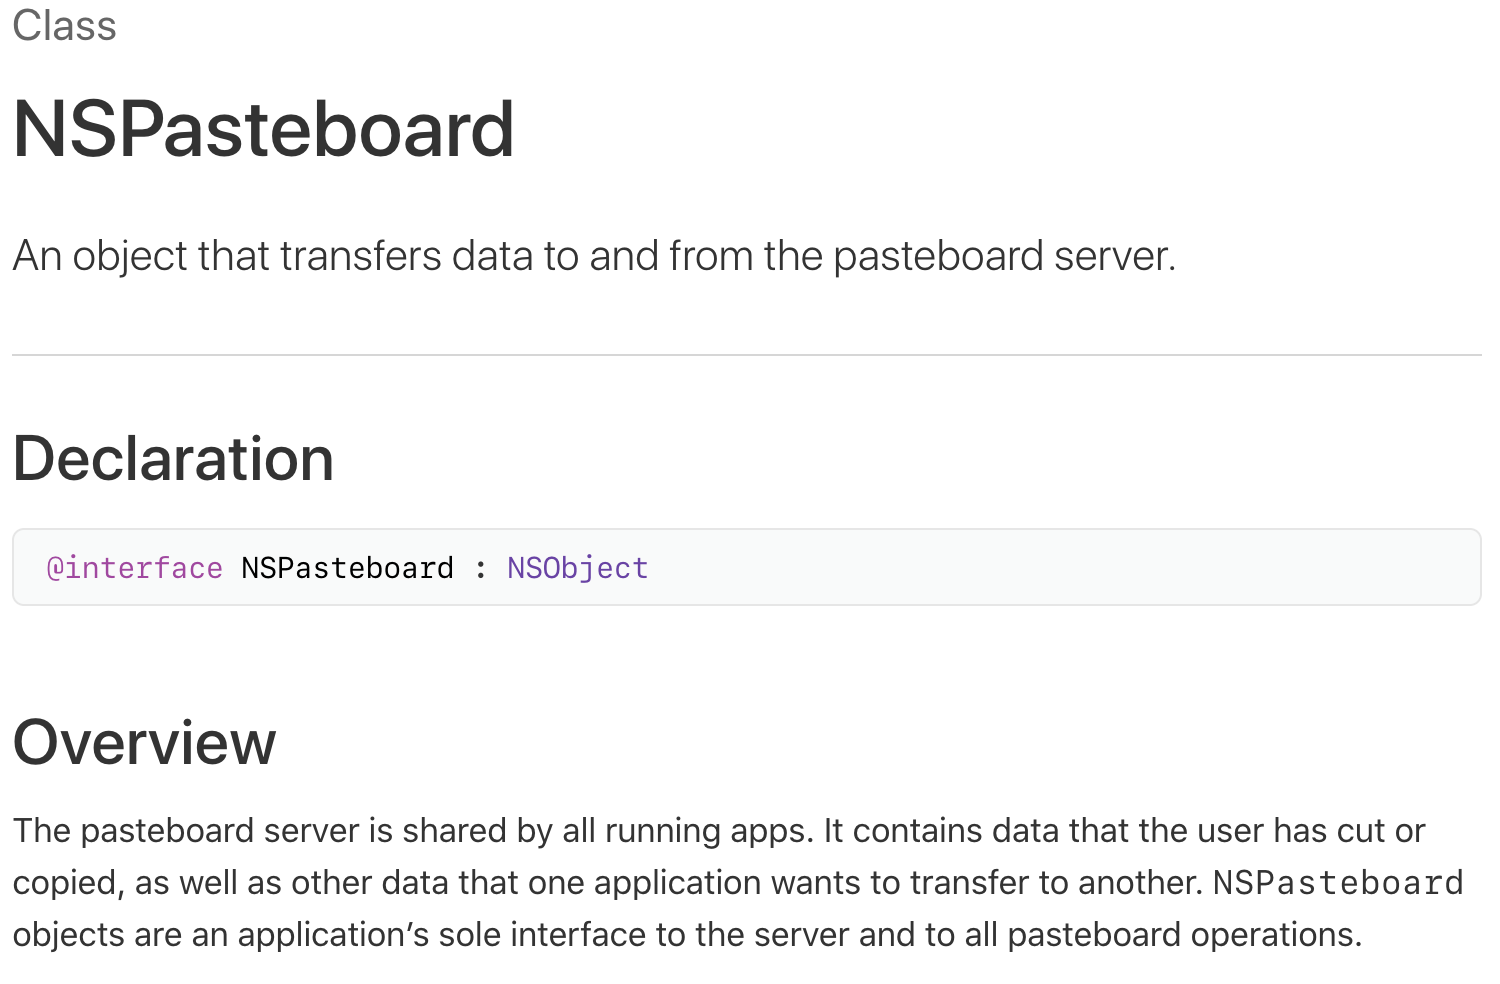Click the monospaced NSPasteboard in overview paragraph
The height and width of the screenshot is (984, 1500).
pyautogui.click(x=1338, y=883)
